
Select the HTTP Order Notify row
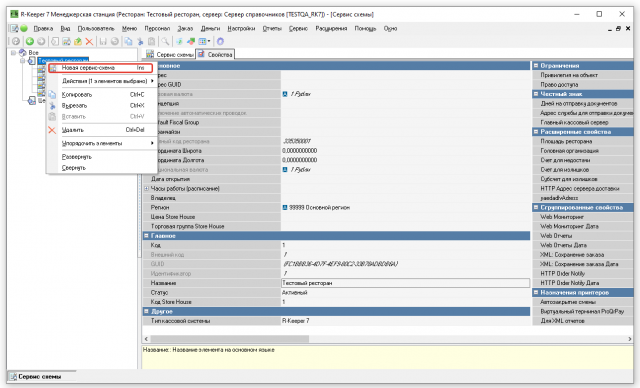click(583, 273)
